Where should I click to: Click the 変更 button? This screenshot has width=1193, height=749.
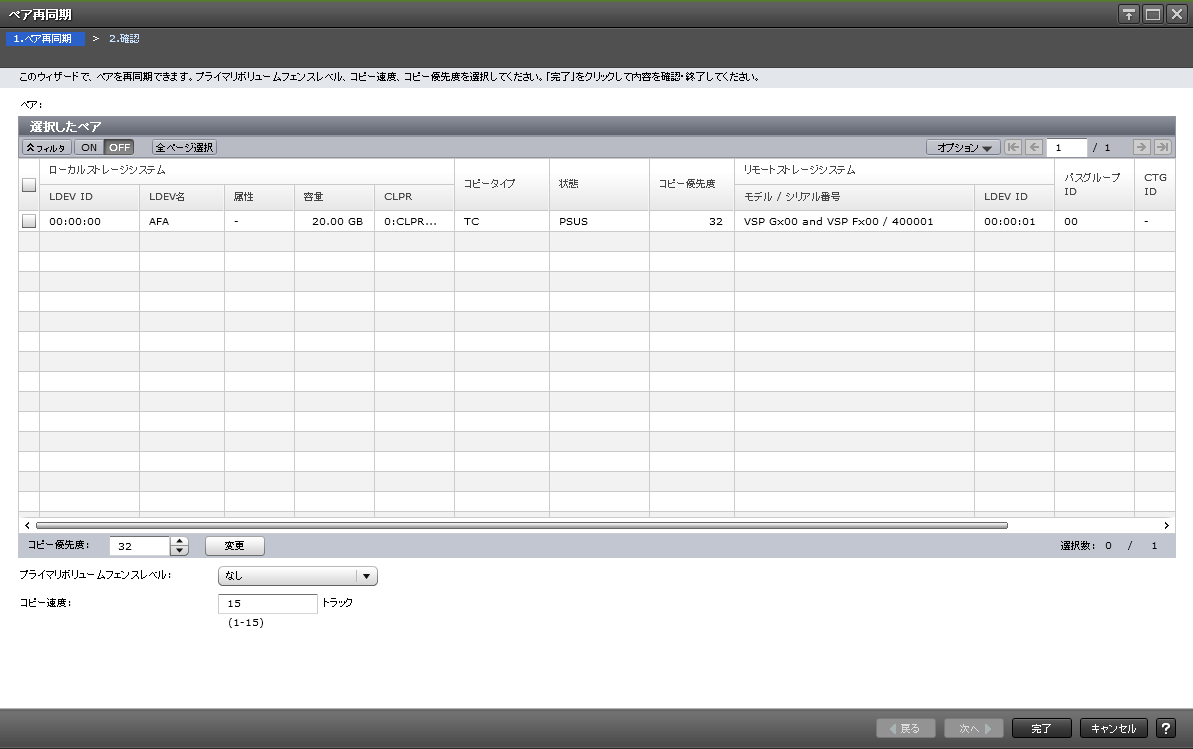click(234, 546)
